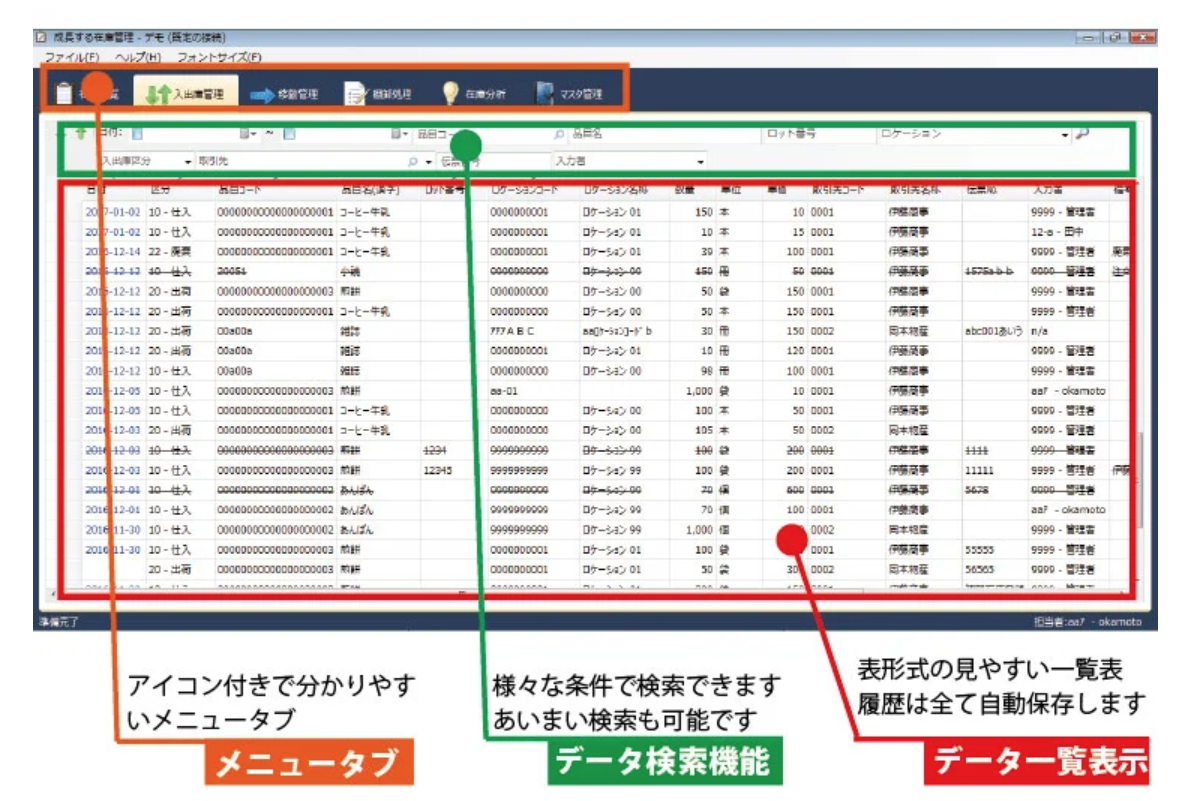The height and width of the screenshot is (801, 1197).
Task: Open the 入力者 dropdown list
Action: click(x=700, y=161)
